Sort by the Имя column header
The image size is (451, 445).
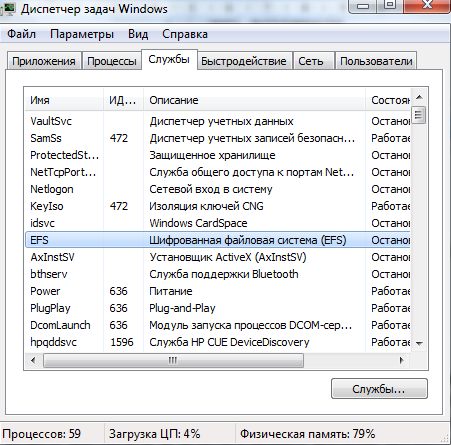64,100
